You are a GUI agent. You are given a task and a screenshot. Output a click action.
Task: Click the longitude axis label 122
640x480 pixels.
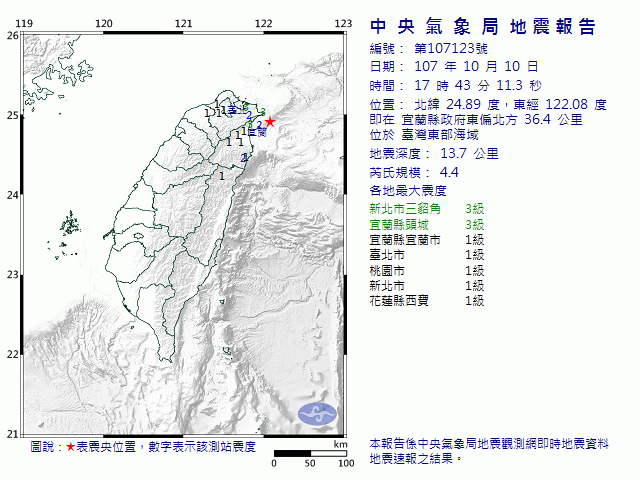[x=263, y=23]
